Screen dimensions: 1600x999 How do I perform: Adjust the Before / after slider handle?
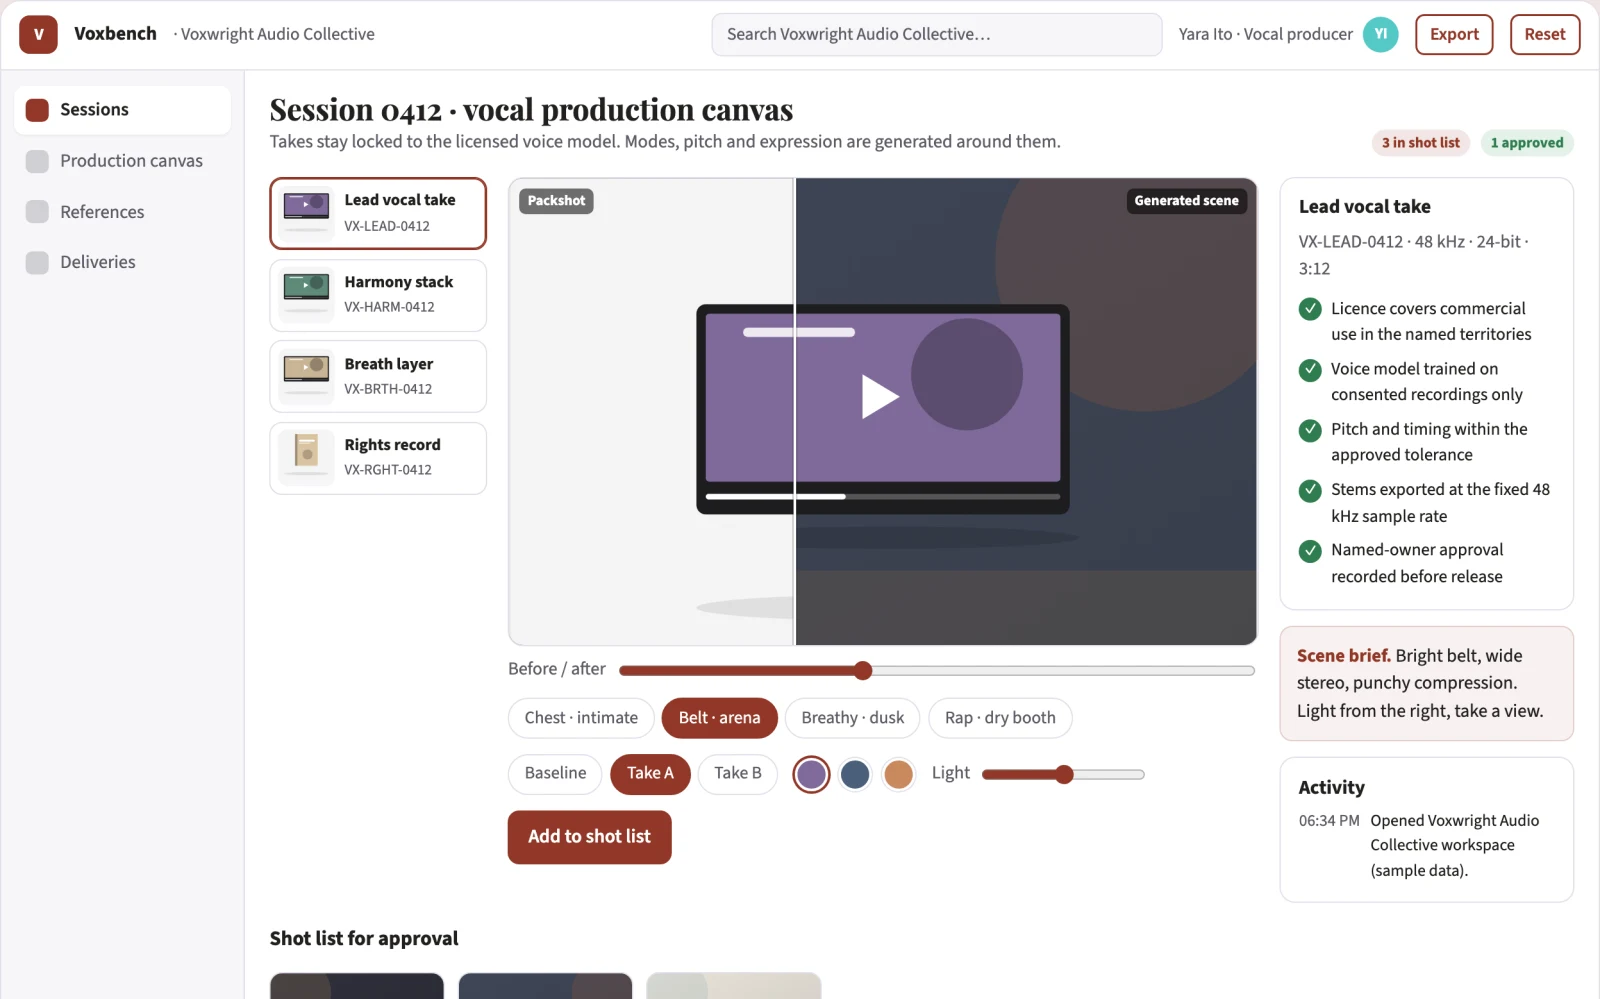click(x=863, y=671)
